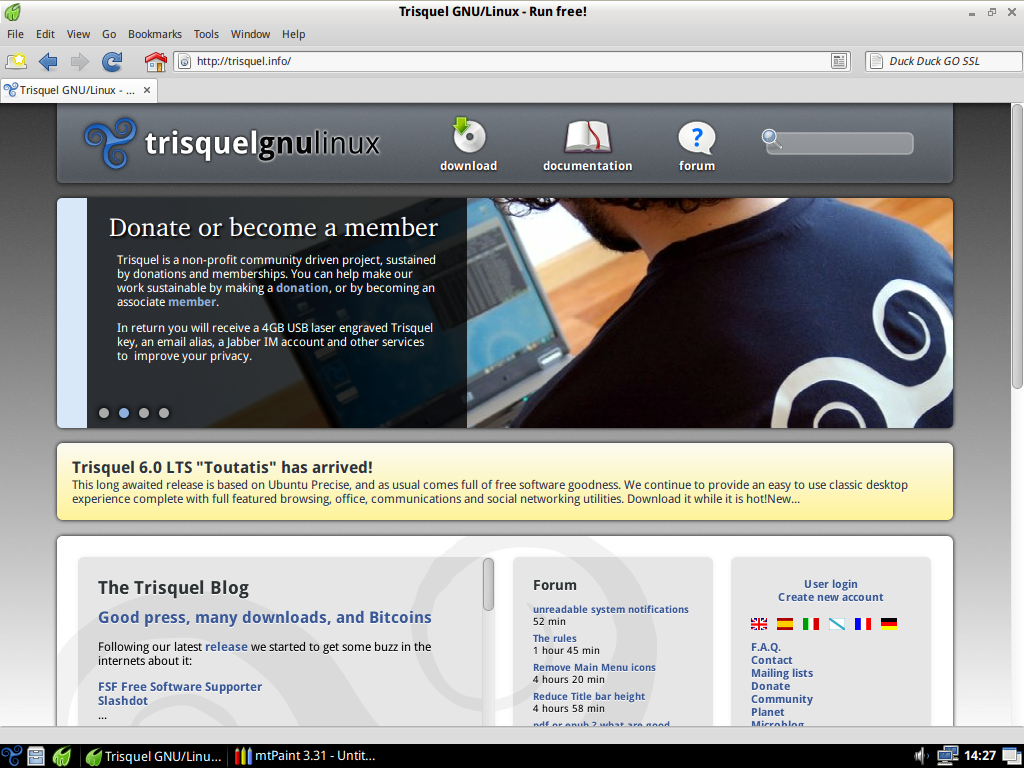Screen dimensions: 1024x768
Task: Open the Community link in sidebar
Action: (782, 699)
